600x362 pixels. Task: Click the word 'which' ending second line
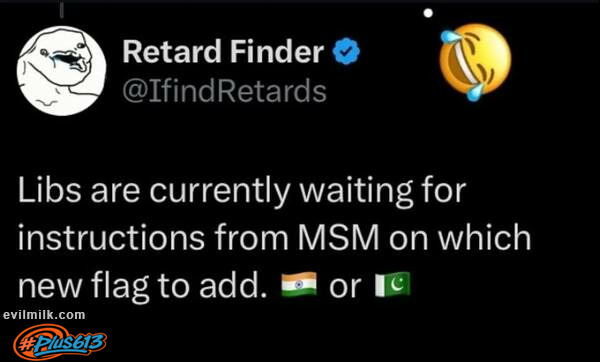tap(484, 237)
